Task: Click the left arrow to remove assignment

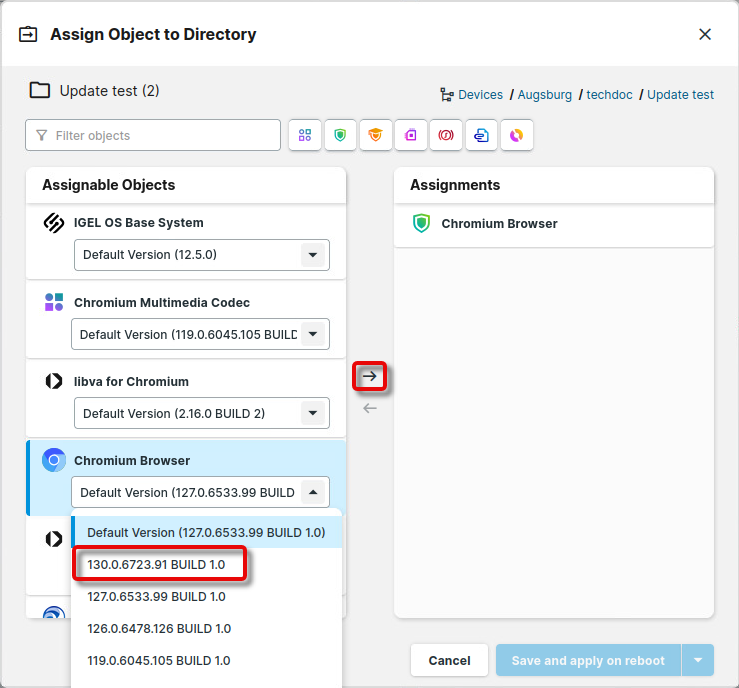Action: 370,408
